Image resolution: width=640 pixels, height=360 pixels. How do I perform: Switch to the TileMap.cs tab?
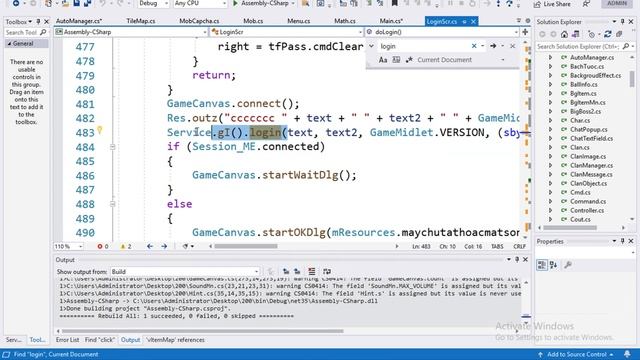click(x=140, y=21)
